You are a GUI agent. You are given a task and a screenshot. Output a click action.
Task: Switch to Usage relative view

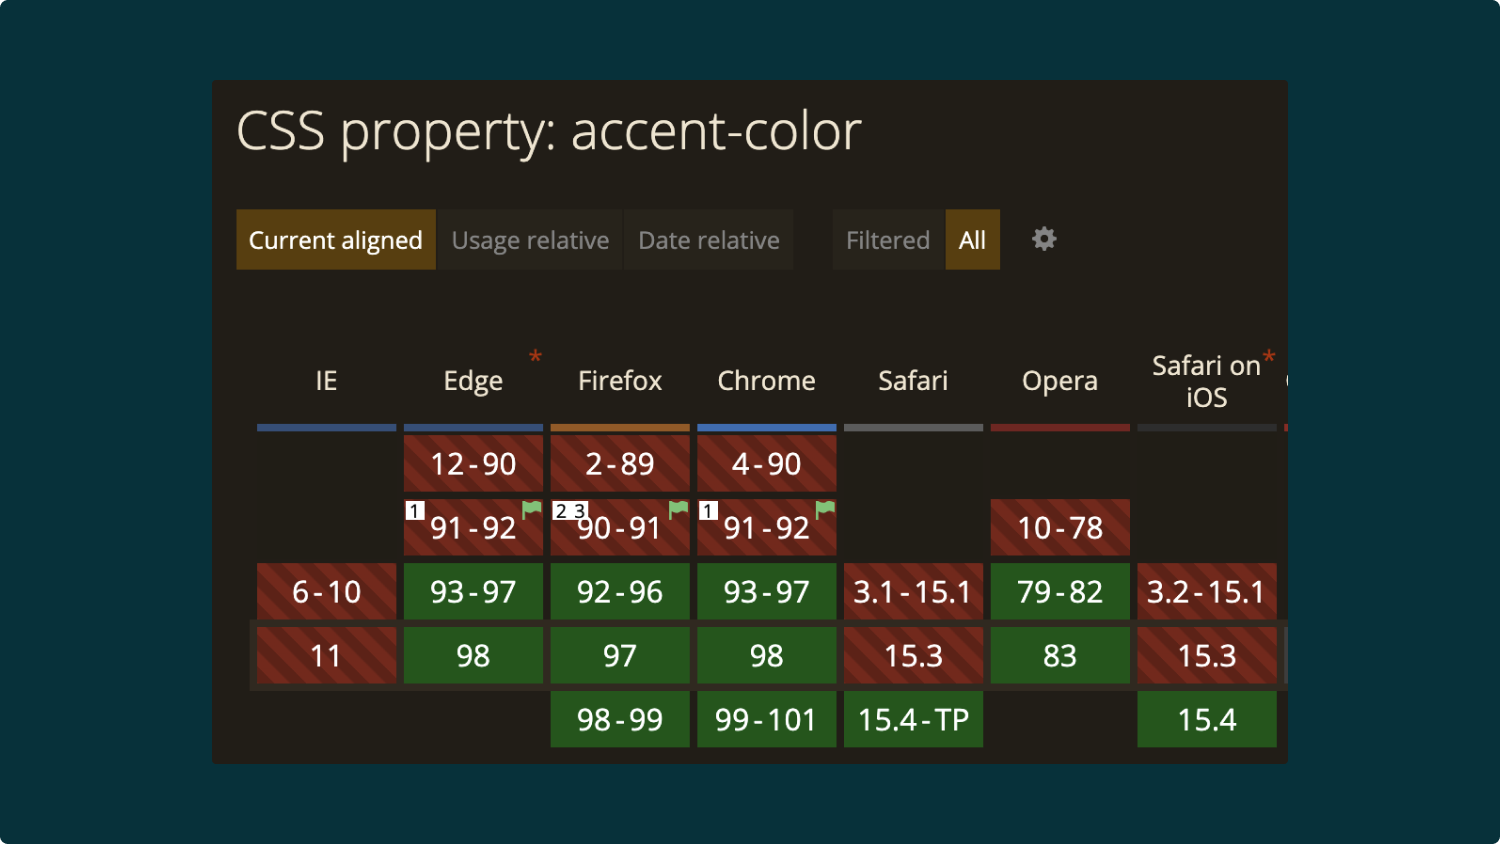point(530,240)
